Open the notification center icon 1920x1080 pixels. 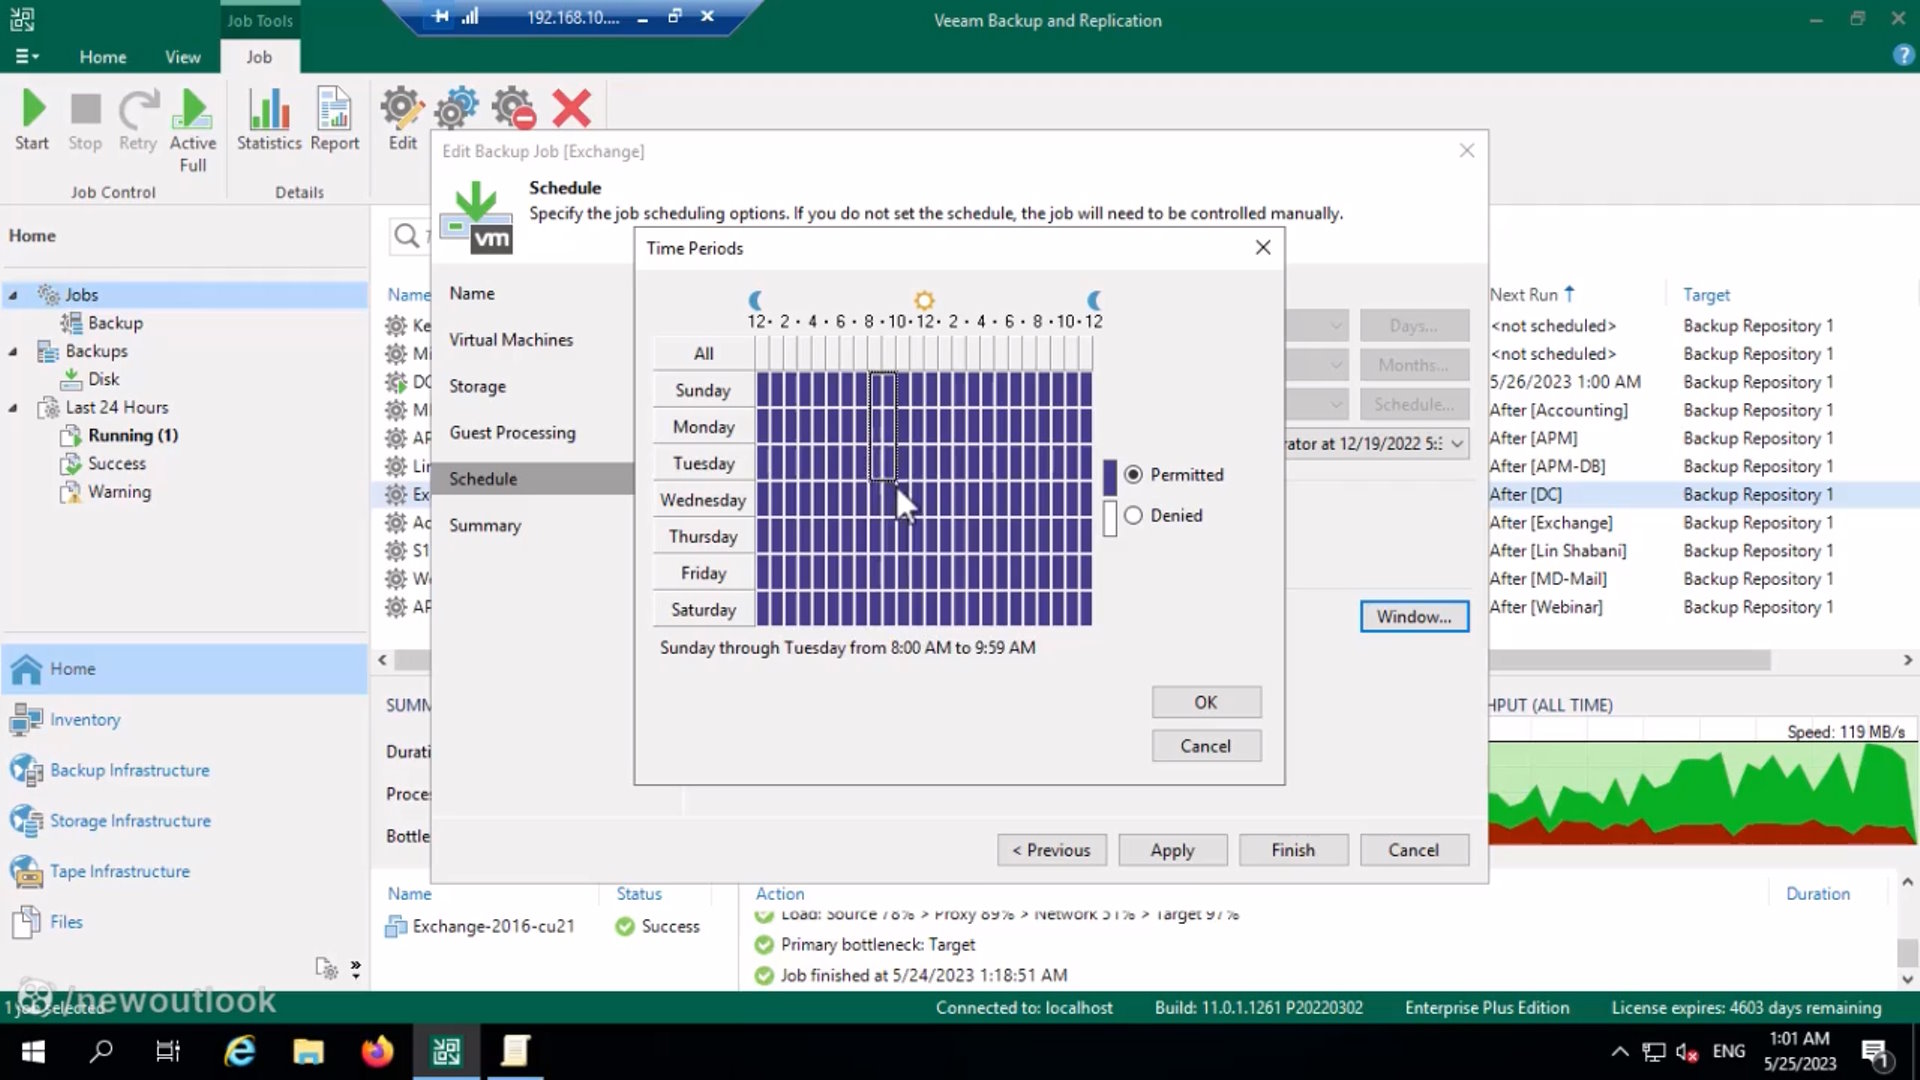click(x=1875, y=1052)
